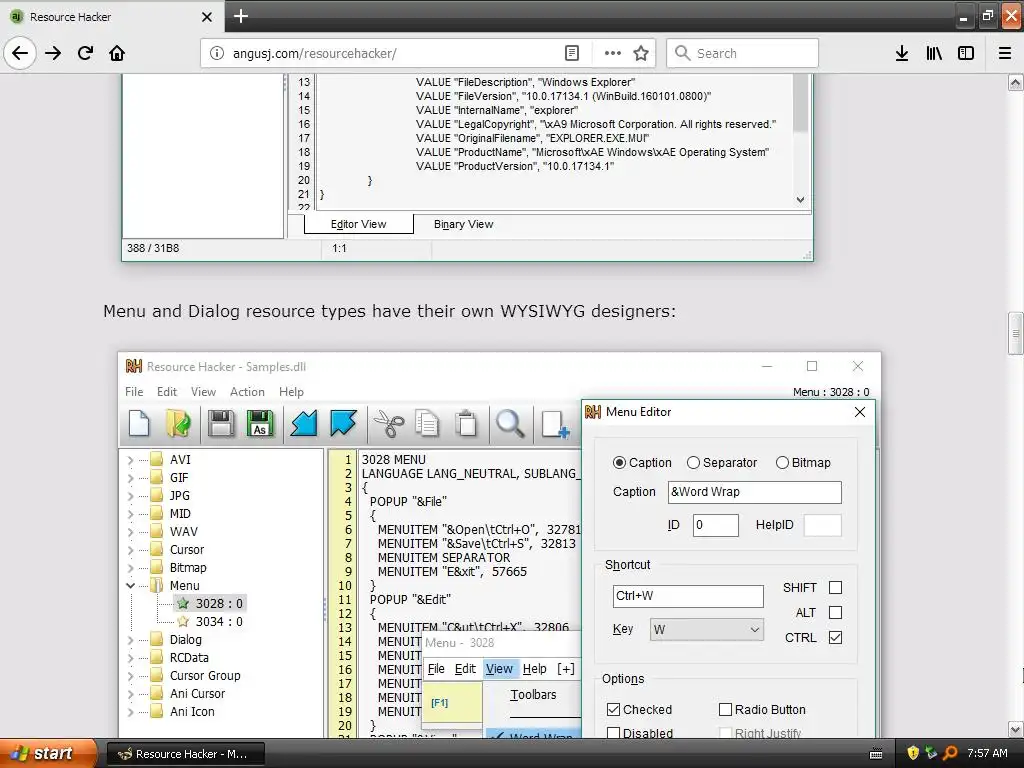Image resolution: width=1024 pixels, height=768 pixels.
Task: Open the Firefox hamburger menu
Action: (x=1005, y=53)
